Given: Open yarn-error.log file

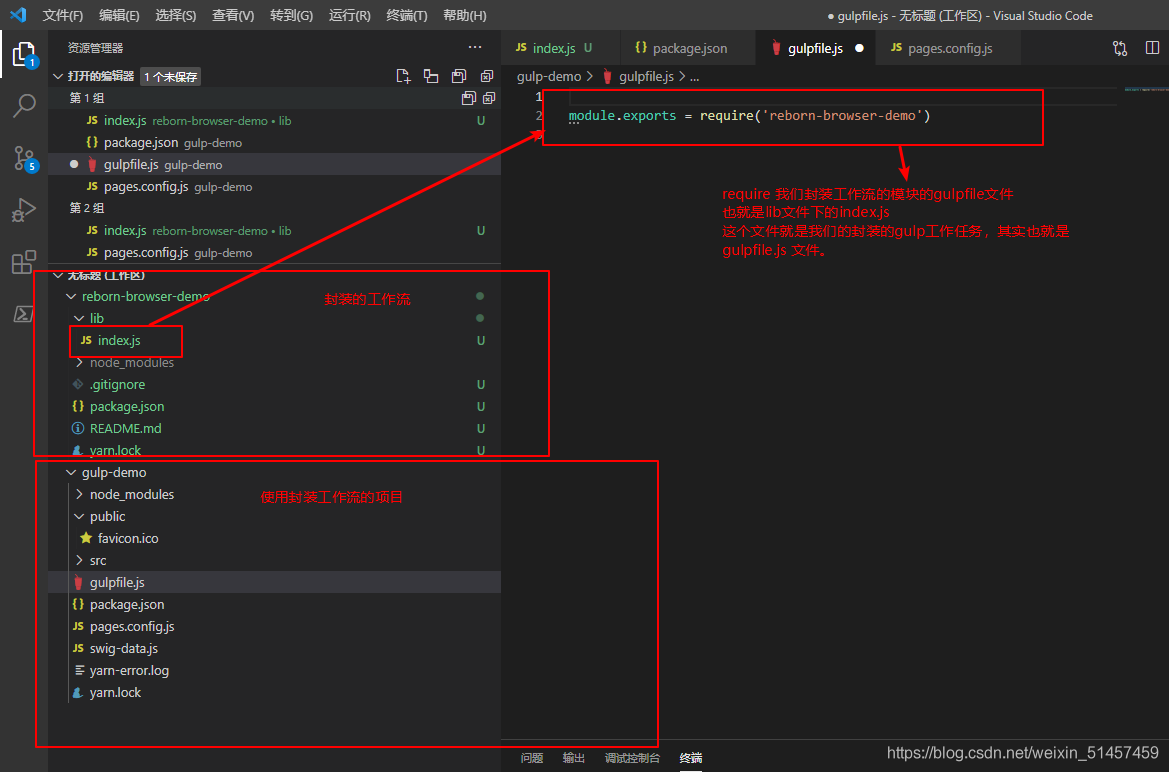Looking at the screenshot, I should pyautogui.click(x=274, y=670).
